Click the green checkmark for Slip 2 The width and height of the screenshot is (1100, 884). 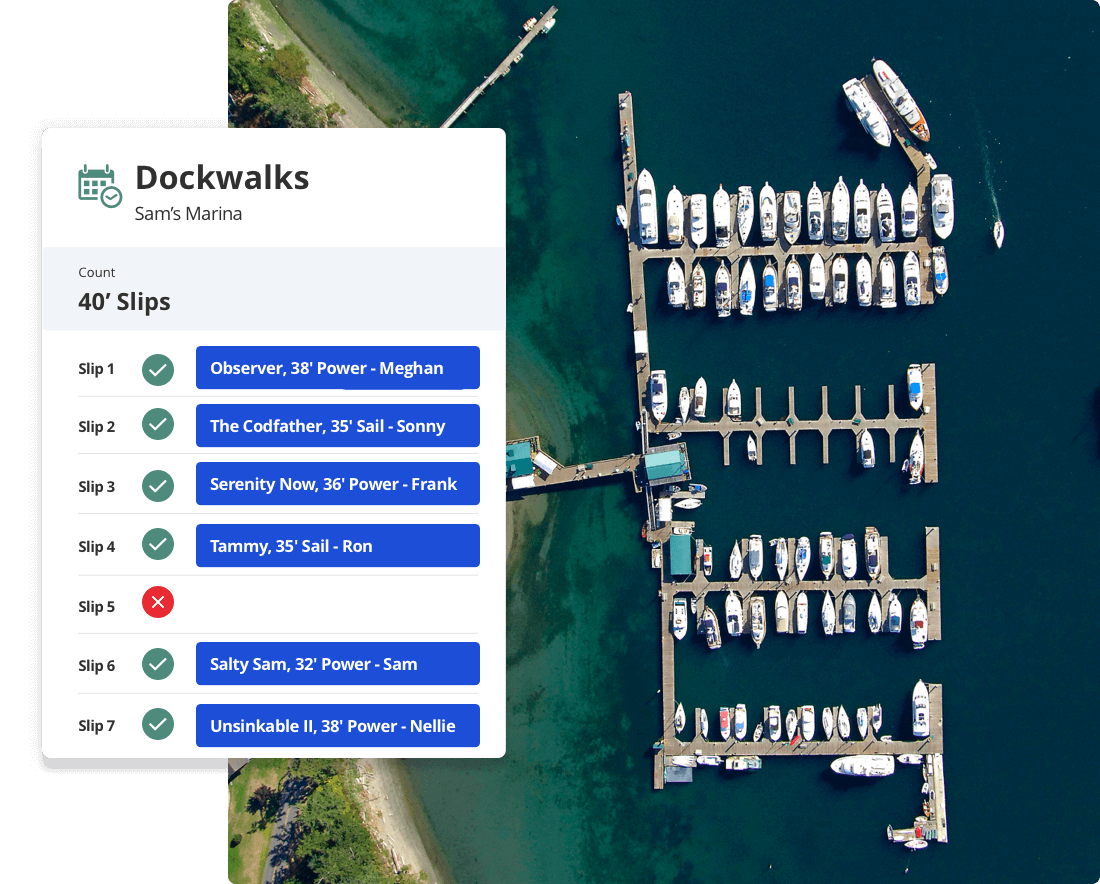[x=158, y=425]
